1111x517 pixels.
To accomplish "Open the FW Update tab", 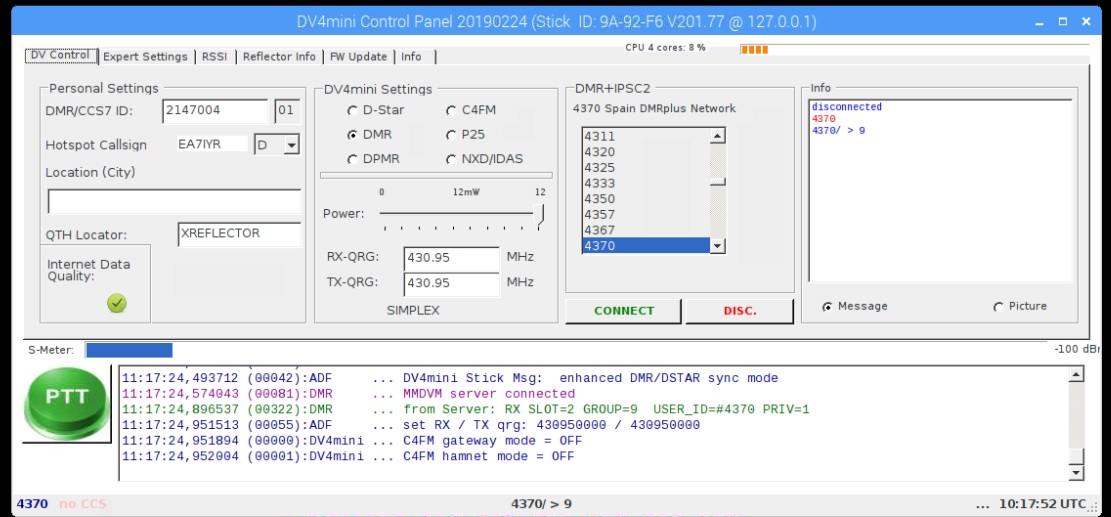I will pyautogui.click(x=357, y=57).
